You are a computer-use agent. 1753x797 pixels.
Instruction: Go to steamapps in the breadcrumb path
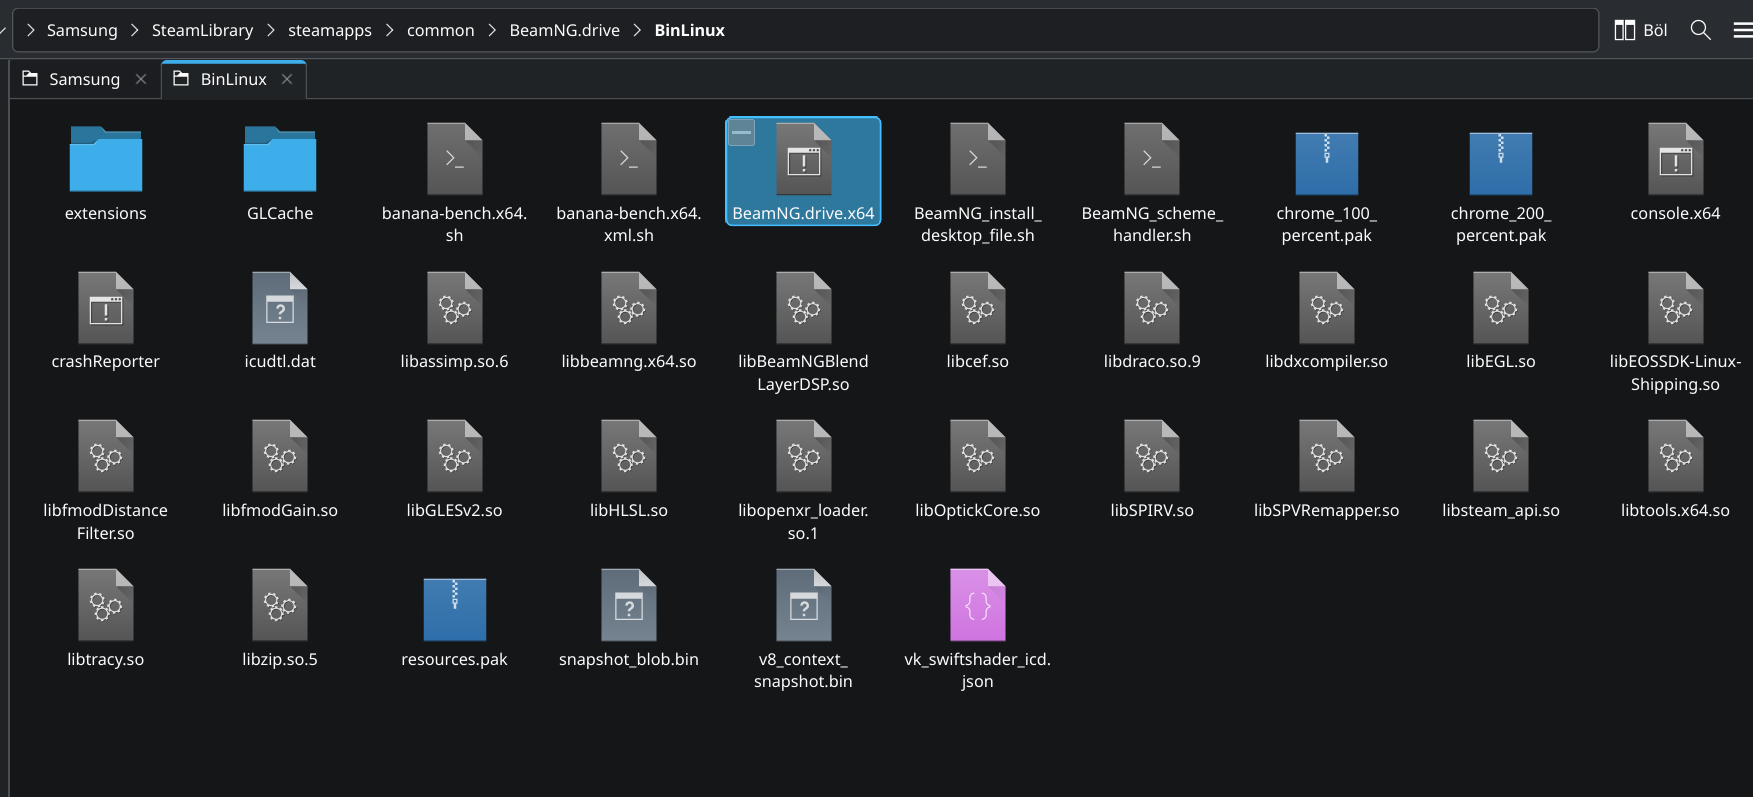(x=330, y=30)
